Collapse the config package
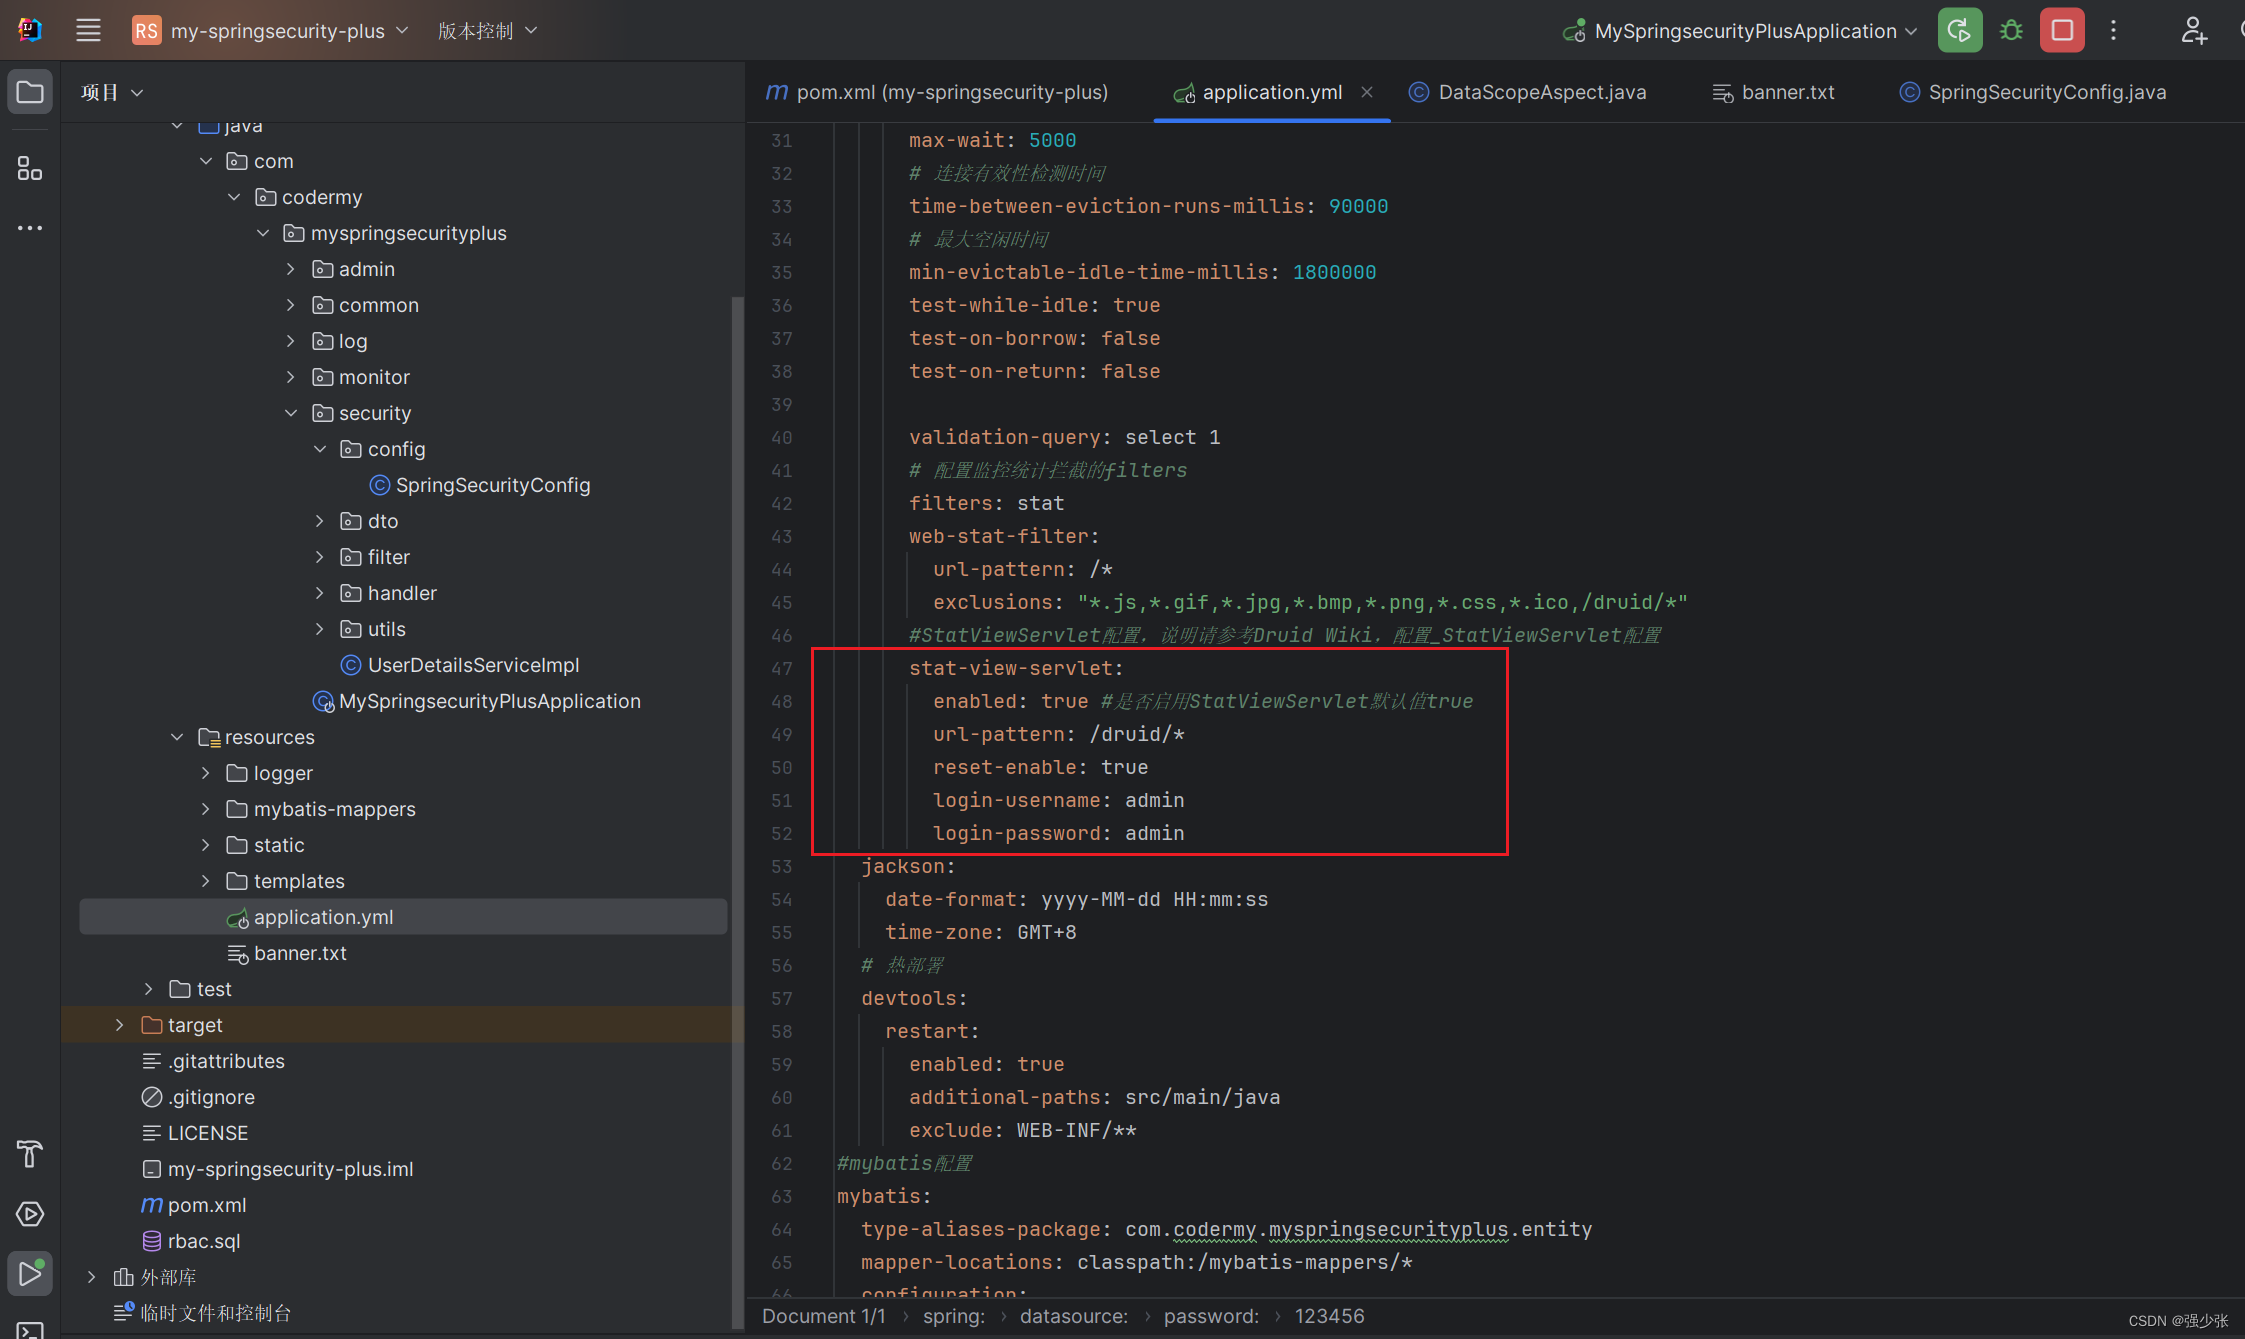The width and height of the screenshot is (2245, 1339). pos(320,449)
